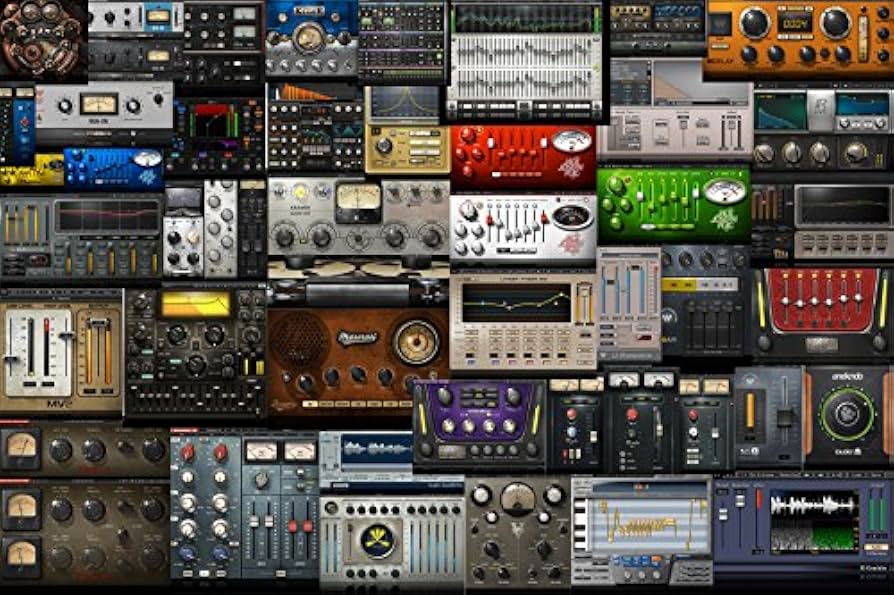Open the brown vintage radio style plugin

tap(358, 362)
